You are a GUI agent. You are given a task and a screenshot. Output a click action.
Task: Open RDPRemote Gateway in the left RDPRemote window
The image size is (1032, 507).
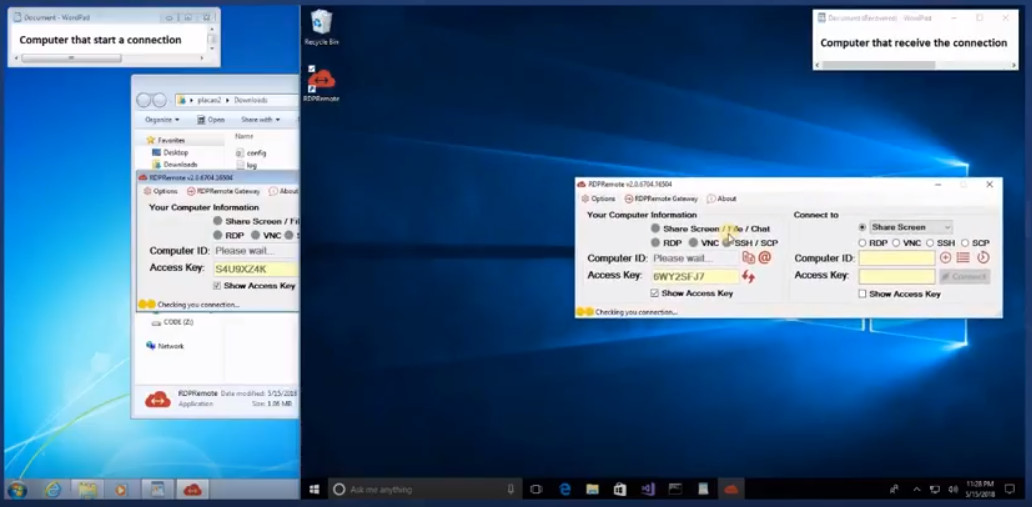pos(223,191)
